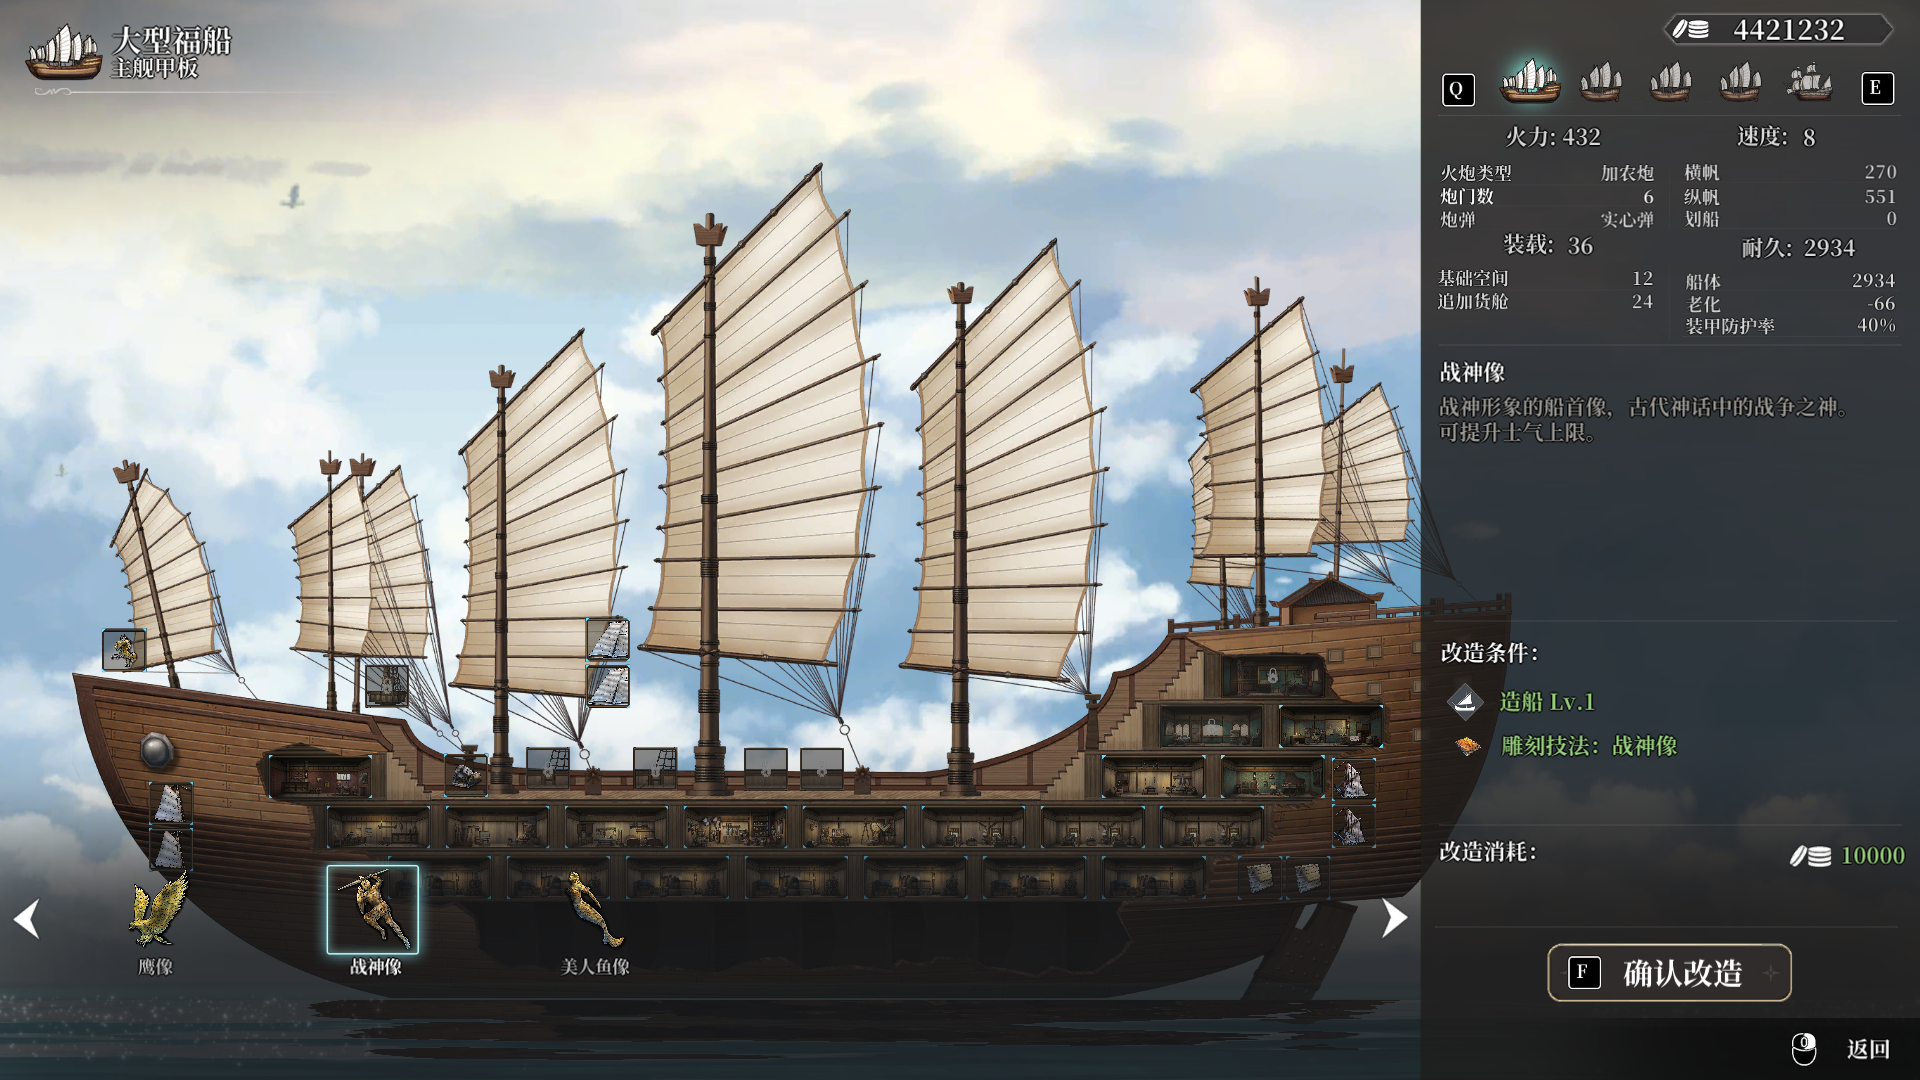Select the first flagship icon in fleet row
Screen dimensions: 1920x1080
point(1531,80)
